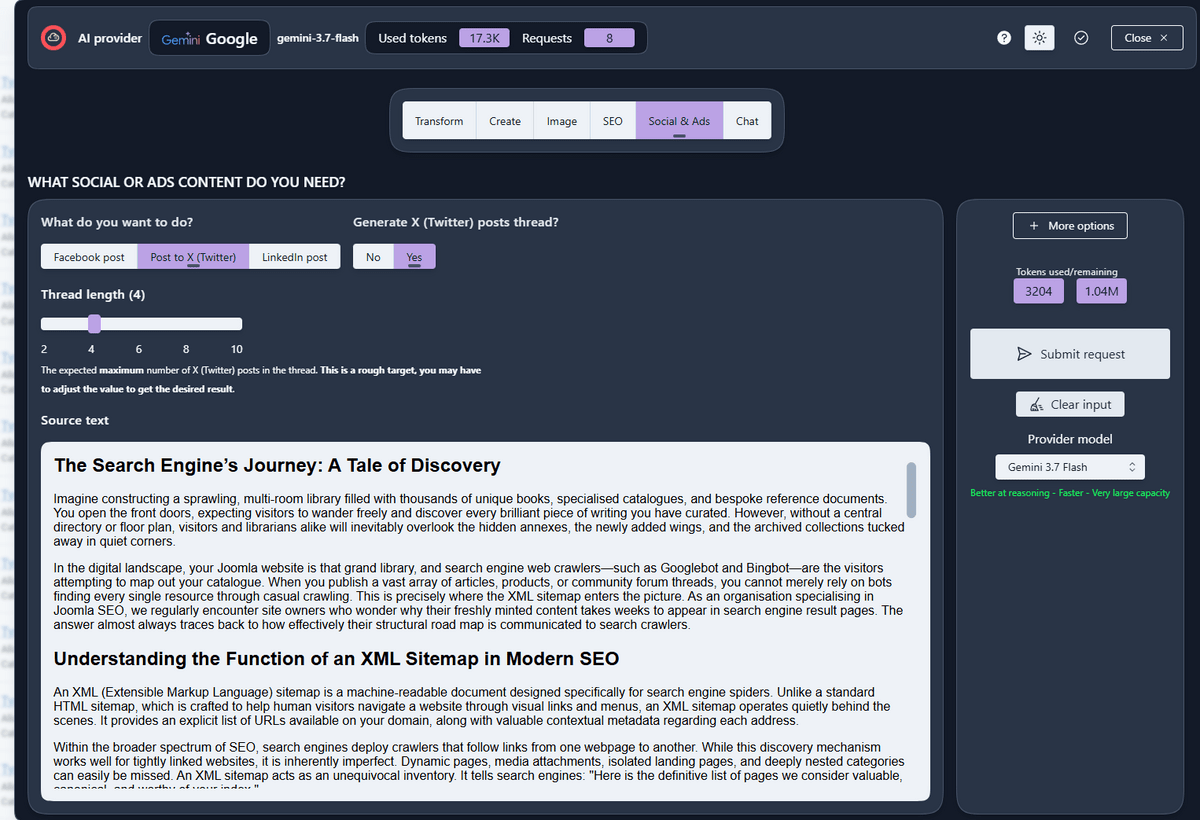
Task: Open the Image tab
Action: tap(562, 121)
